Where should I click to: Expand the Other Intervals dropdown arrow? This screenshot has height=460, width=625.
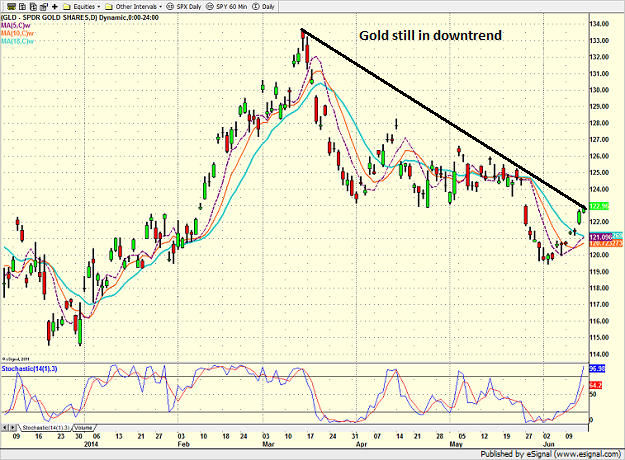click(x=160, y=7)
